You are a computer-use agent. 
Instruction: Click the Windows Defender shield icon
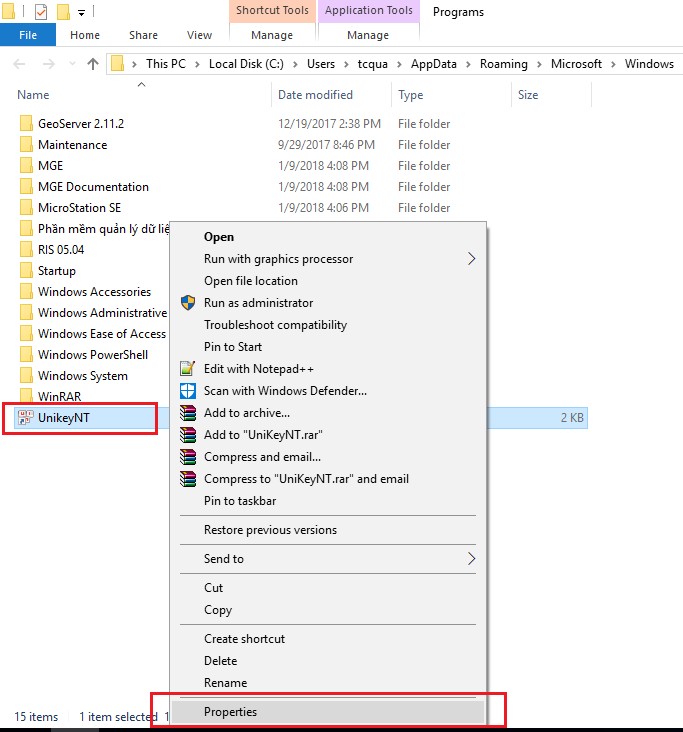tap(188, 391)
